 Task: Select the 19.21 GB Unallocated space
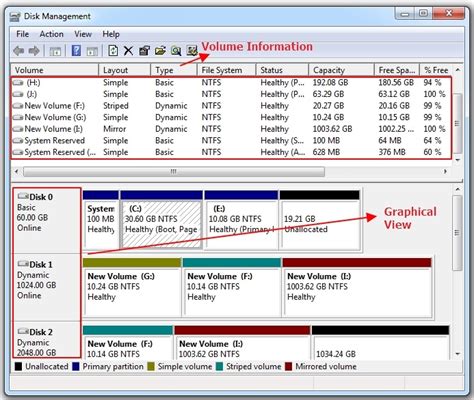pos(320,220)
